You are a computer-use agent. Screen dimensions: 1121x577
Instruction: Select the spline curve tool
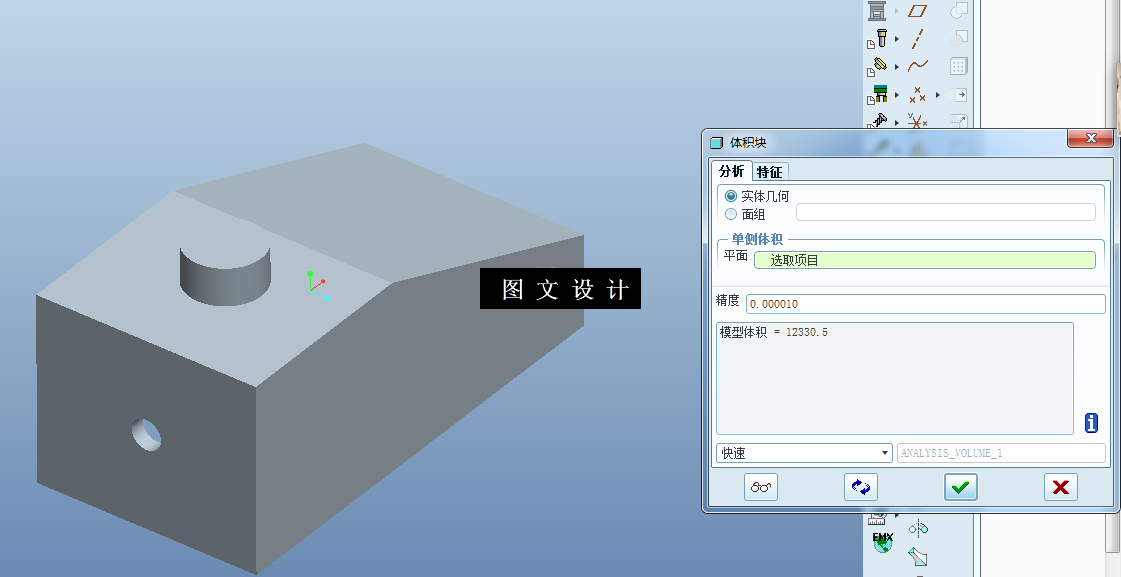[918, 64]
